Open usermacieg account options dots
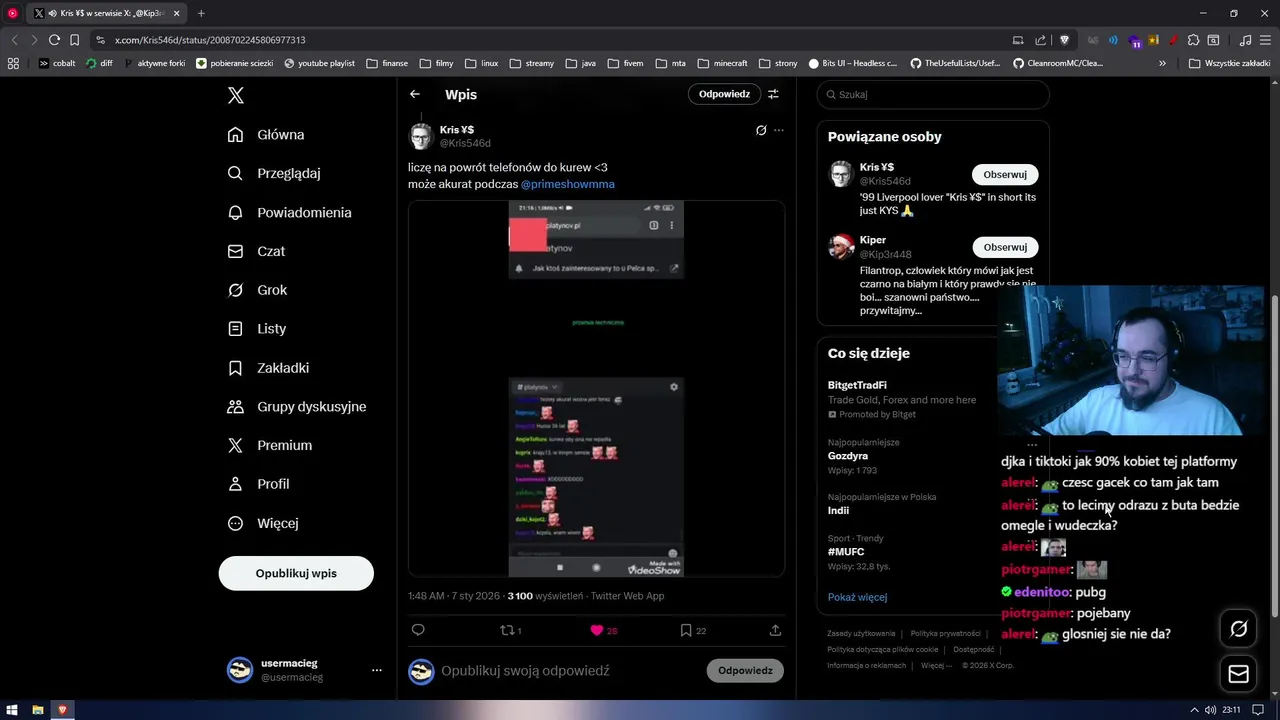 [376, 670]
